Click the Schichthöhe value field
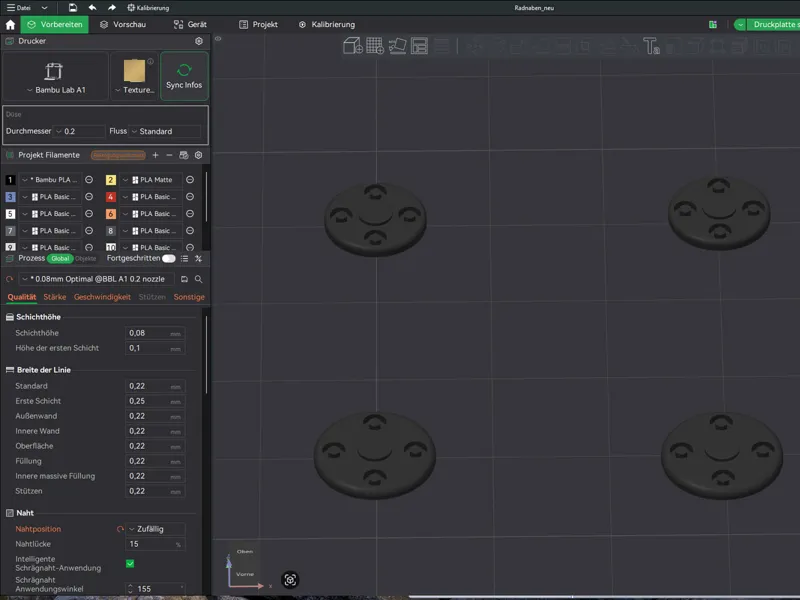 tap(155, 333)
